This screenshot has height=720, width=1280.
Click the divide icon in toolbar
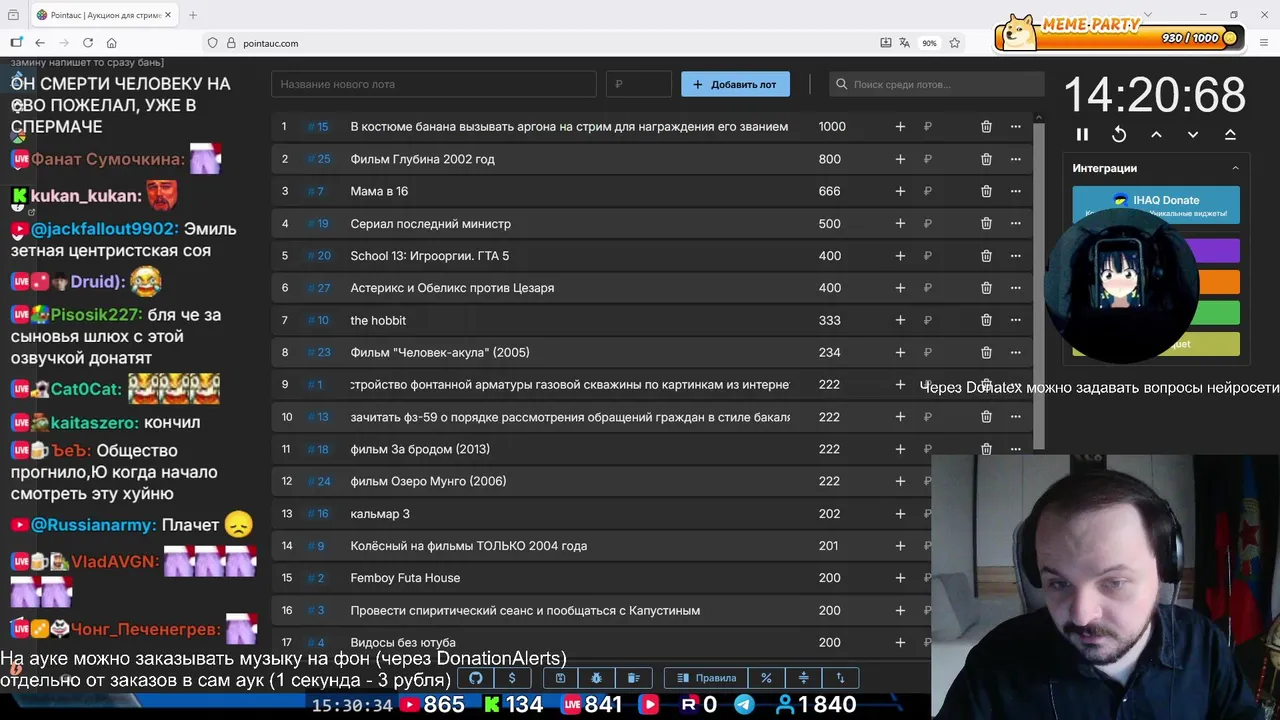point(803,678)
